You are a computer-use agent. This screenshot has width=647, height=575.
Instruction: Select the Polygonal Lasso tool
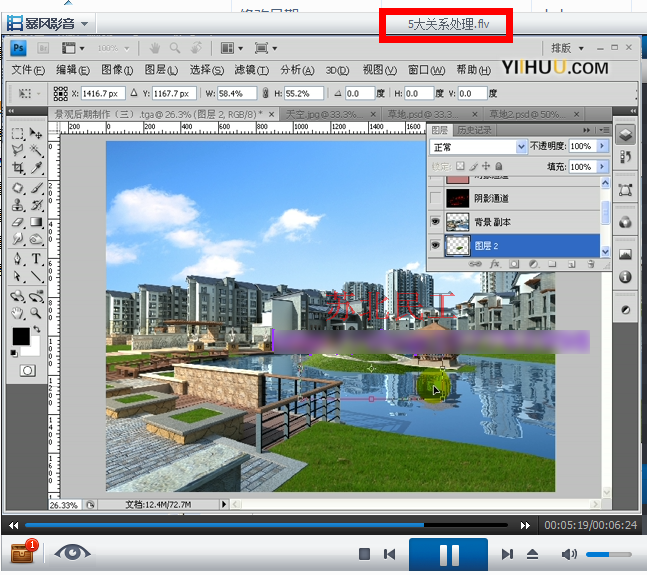tap(17, 151)
